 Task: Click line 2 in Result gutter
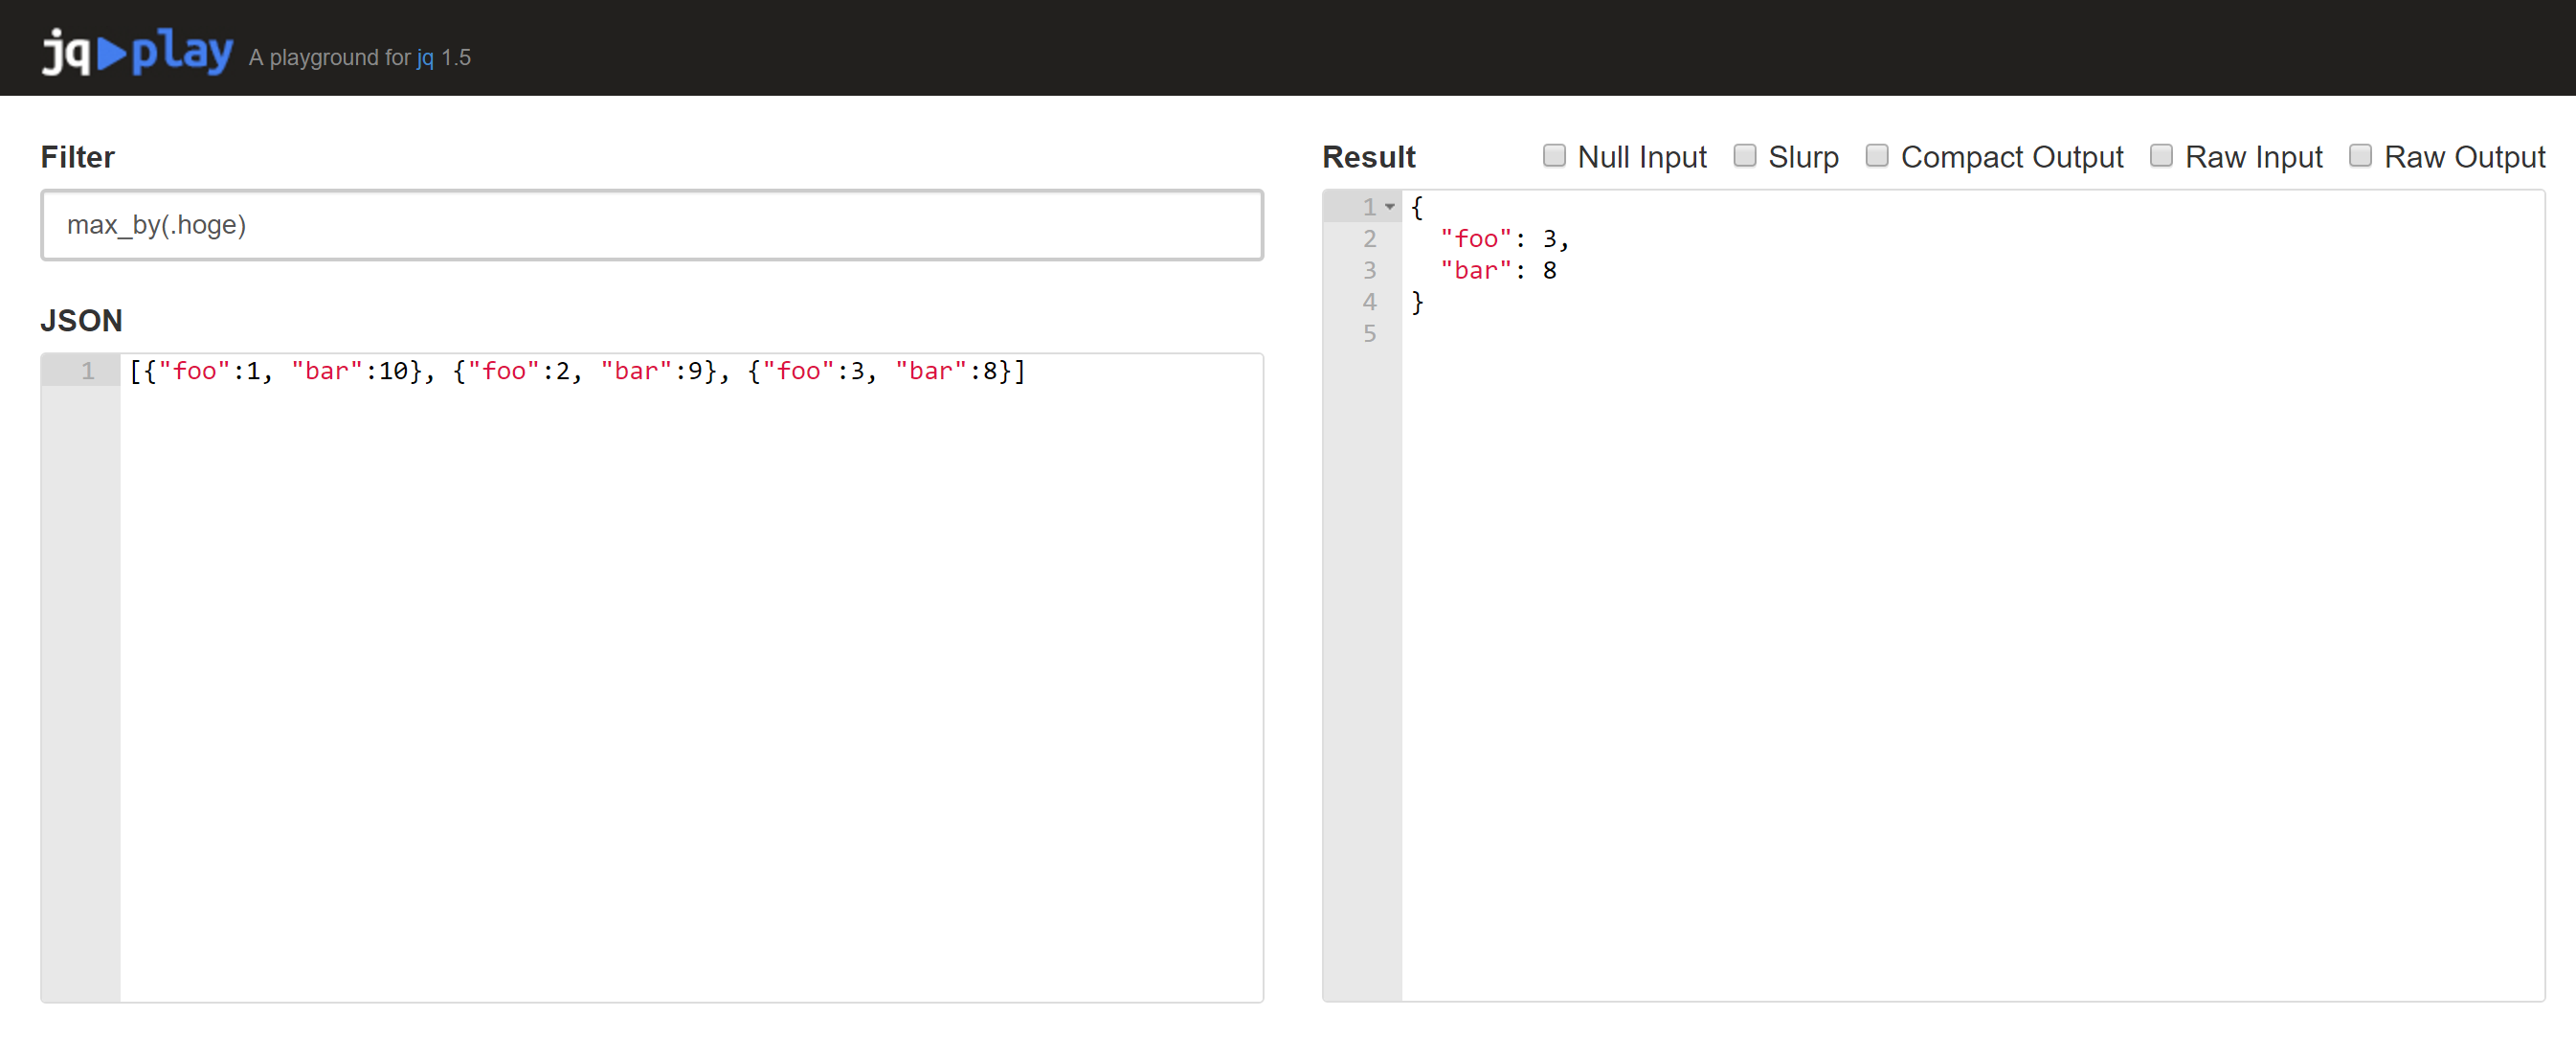(x=1369, y=239)
